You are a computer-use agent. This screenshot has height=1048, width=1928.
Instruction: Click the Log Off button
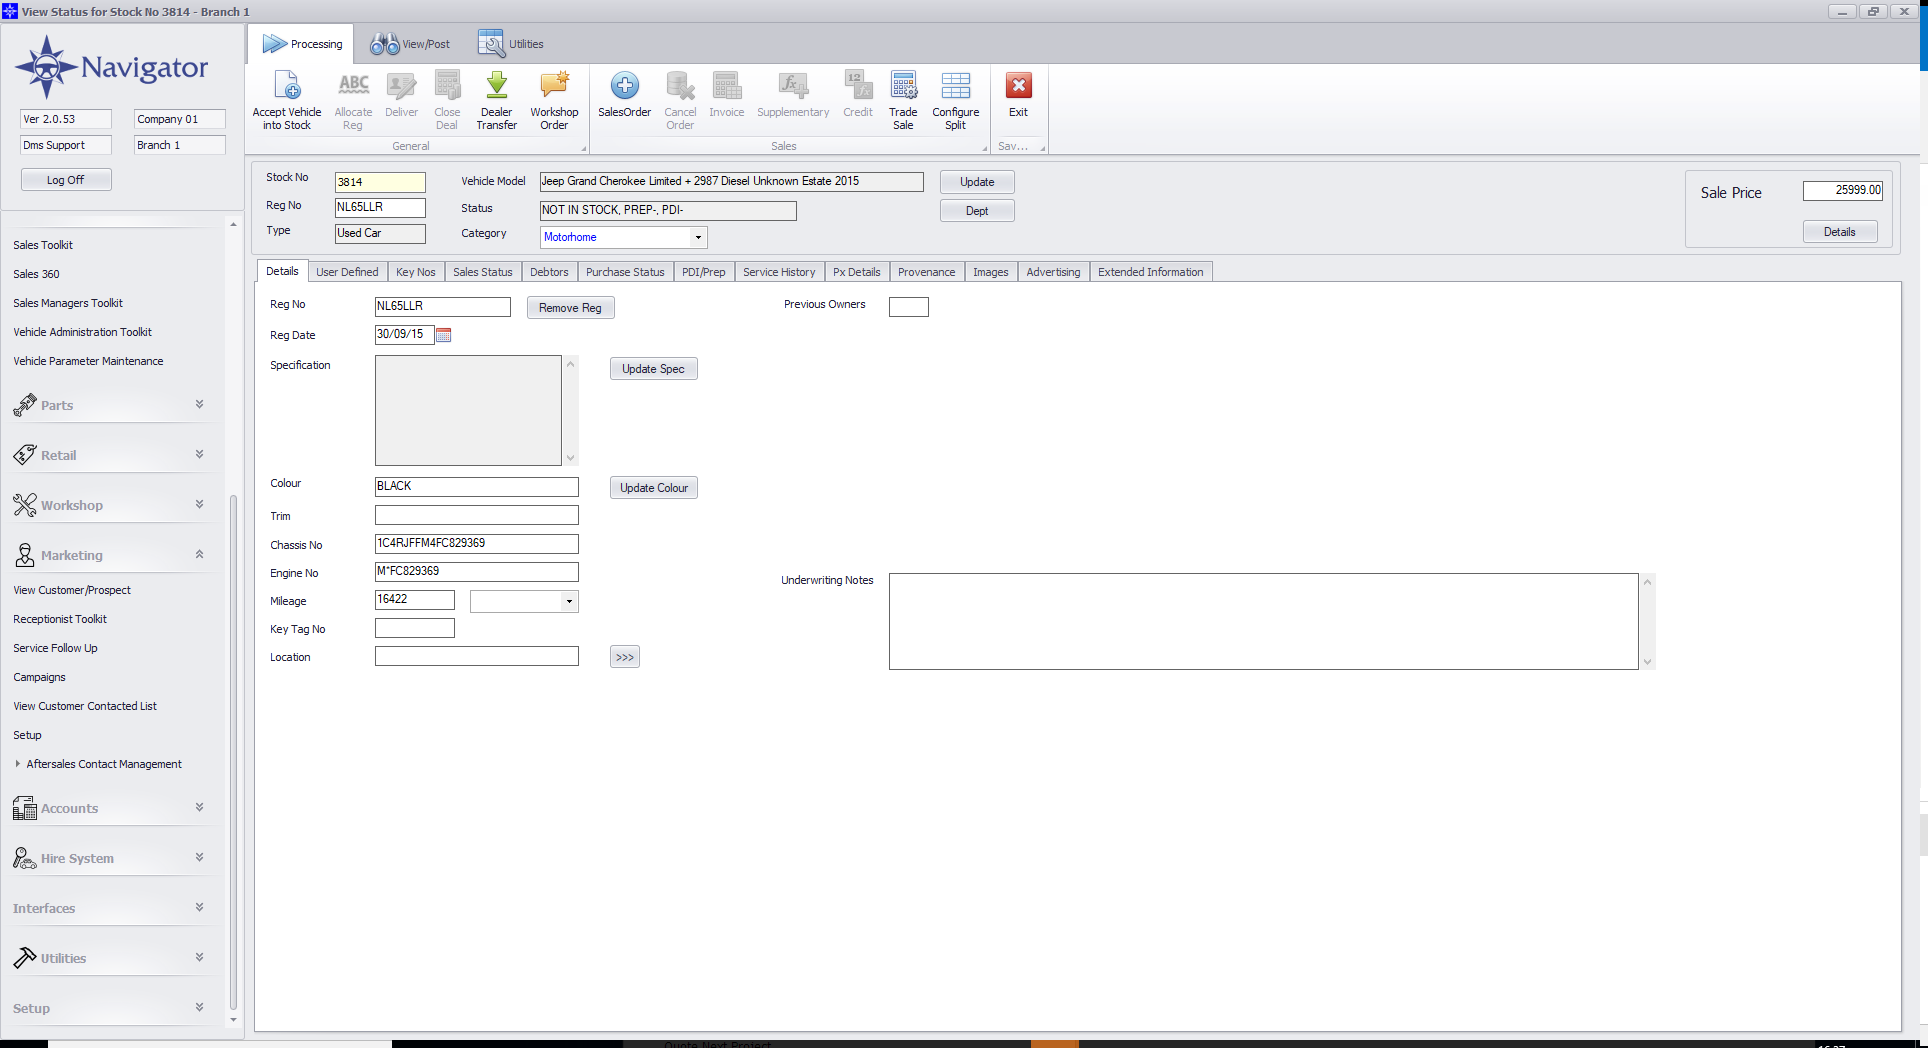pyautogui.click(x=66, y=180)
